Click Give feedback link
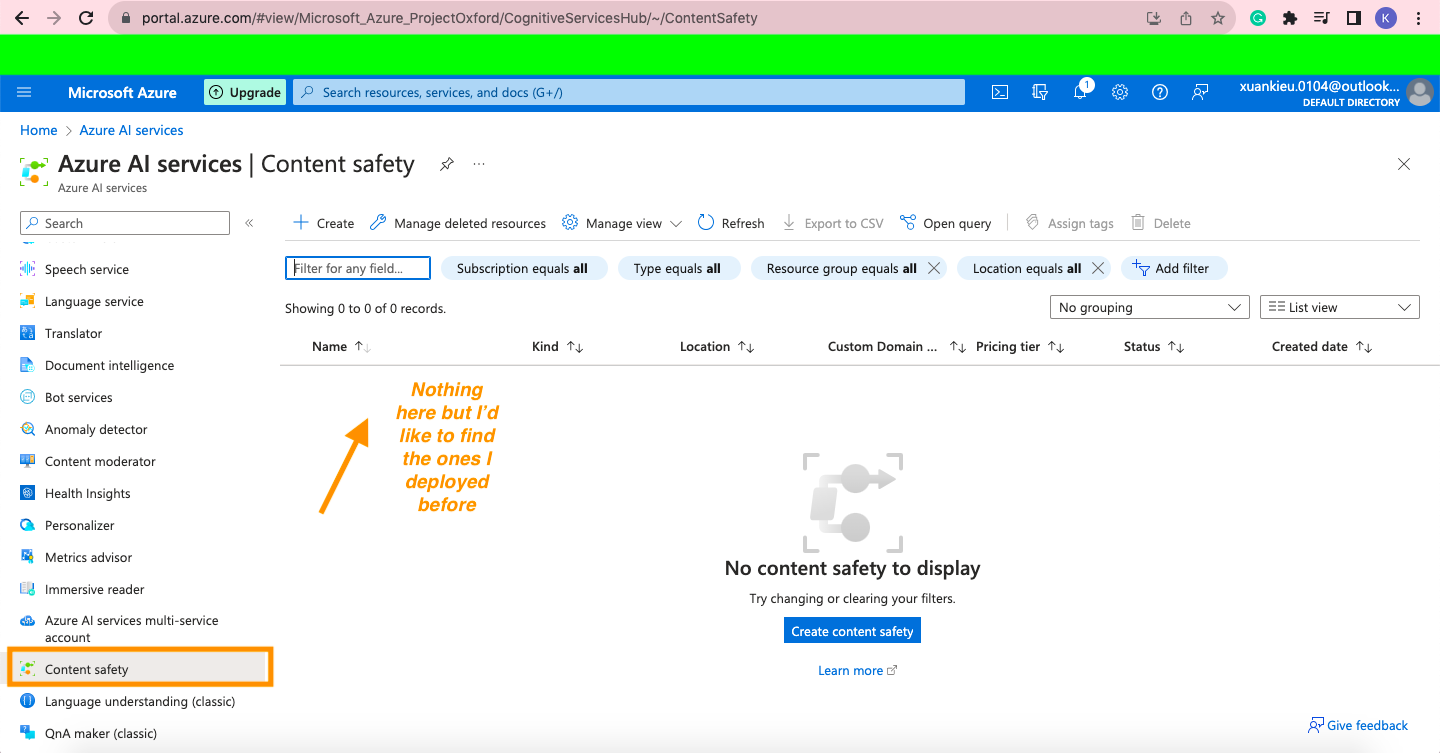Image resolution: width=1440 pixels, height=753 pixels. 1358,725
